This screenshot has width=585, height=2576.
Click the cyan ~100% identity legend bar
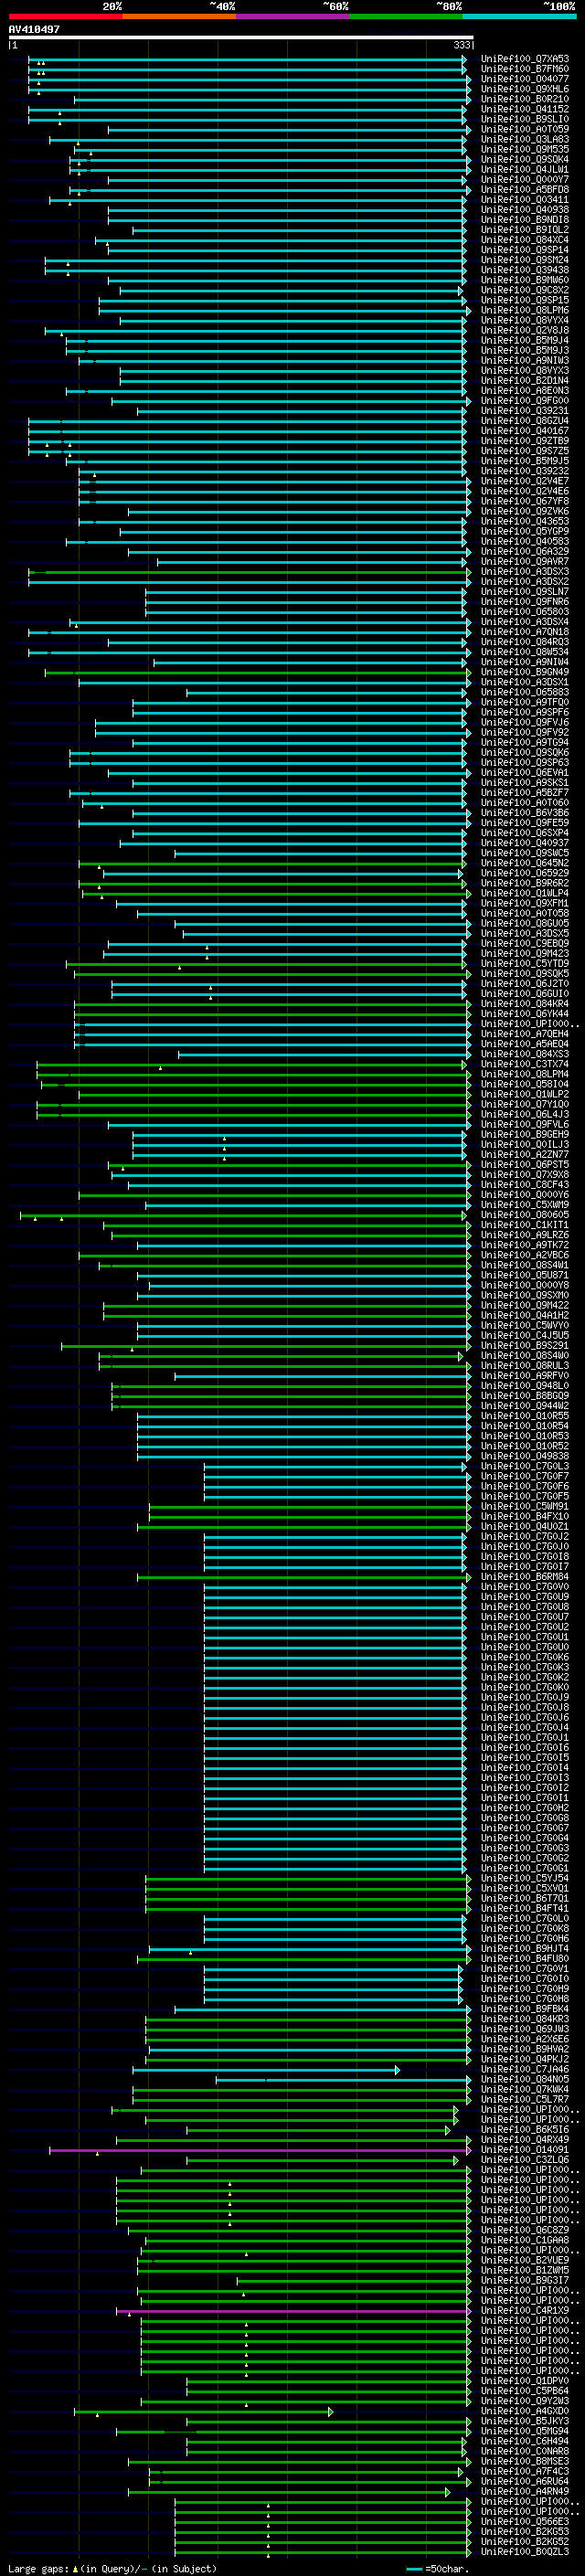(x=519, y=16)
